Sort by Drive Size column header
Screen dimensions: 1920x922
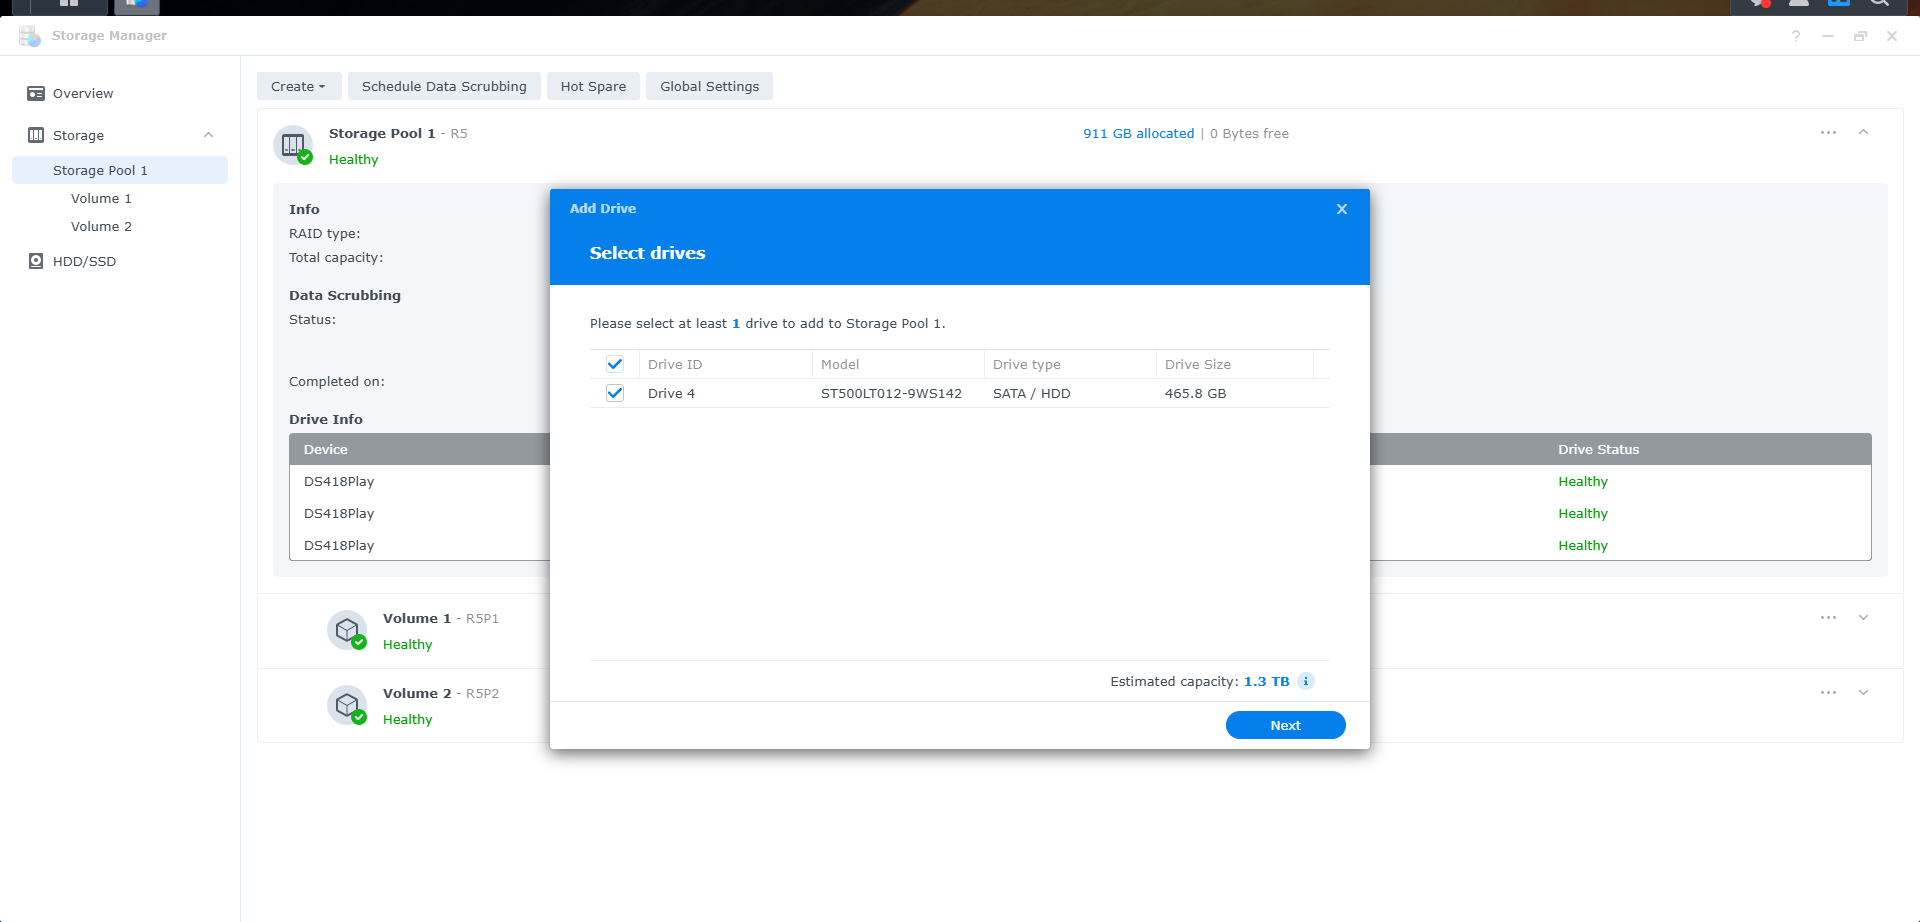1235,364
